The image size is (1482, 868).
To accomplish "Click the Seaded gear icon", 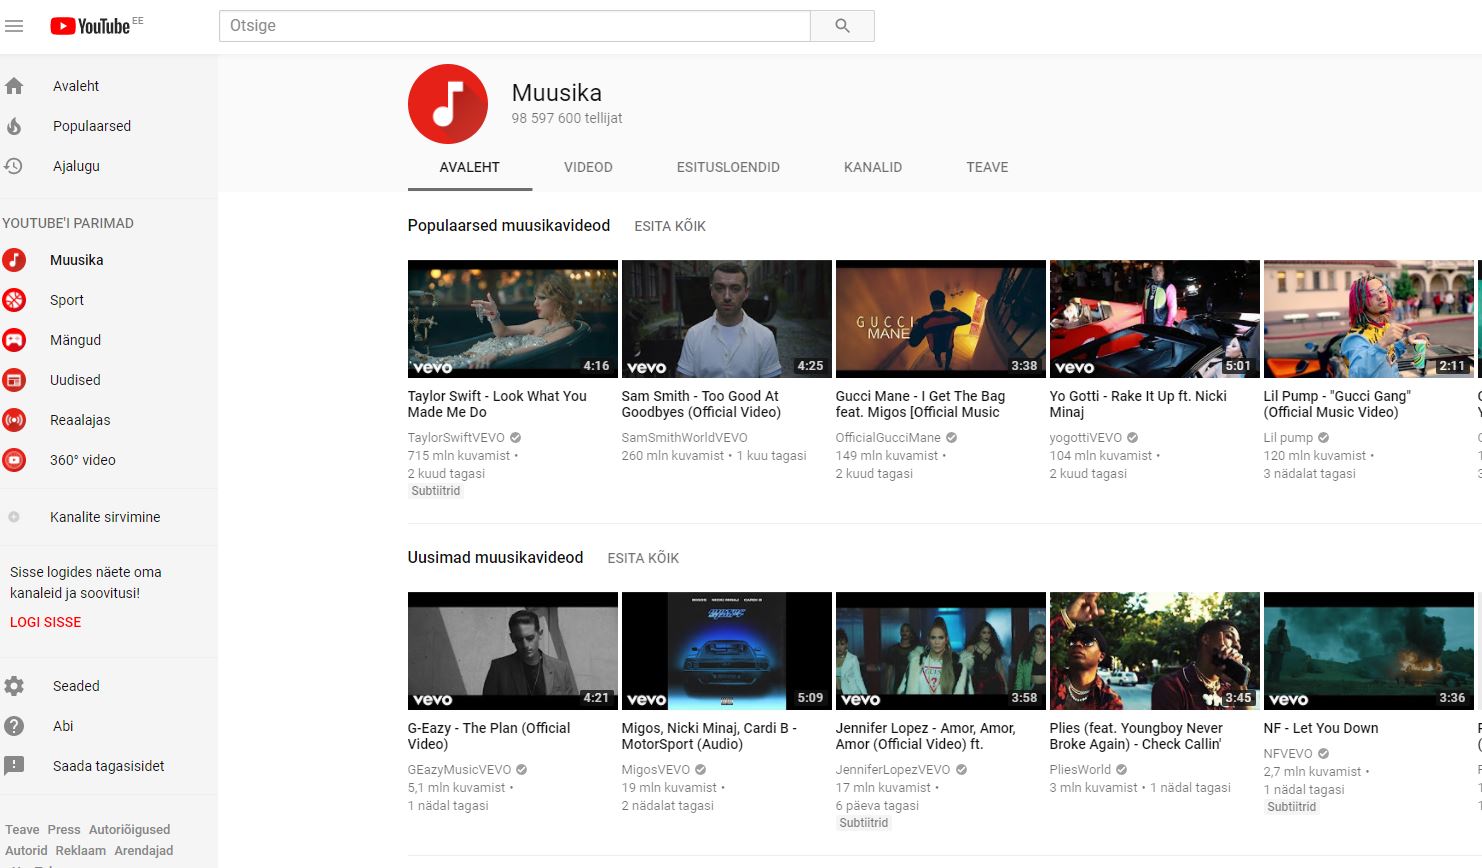I will 14,686.
